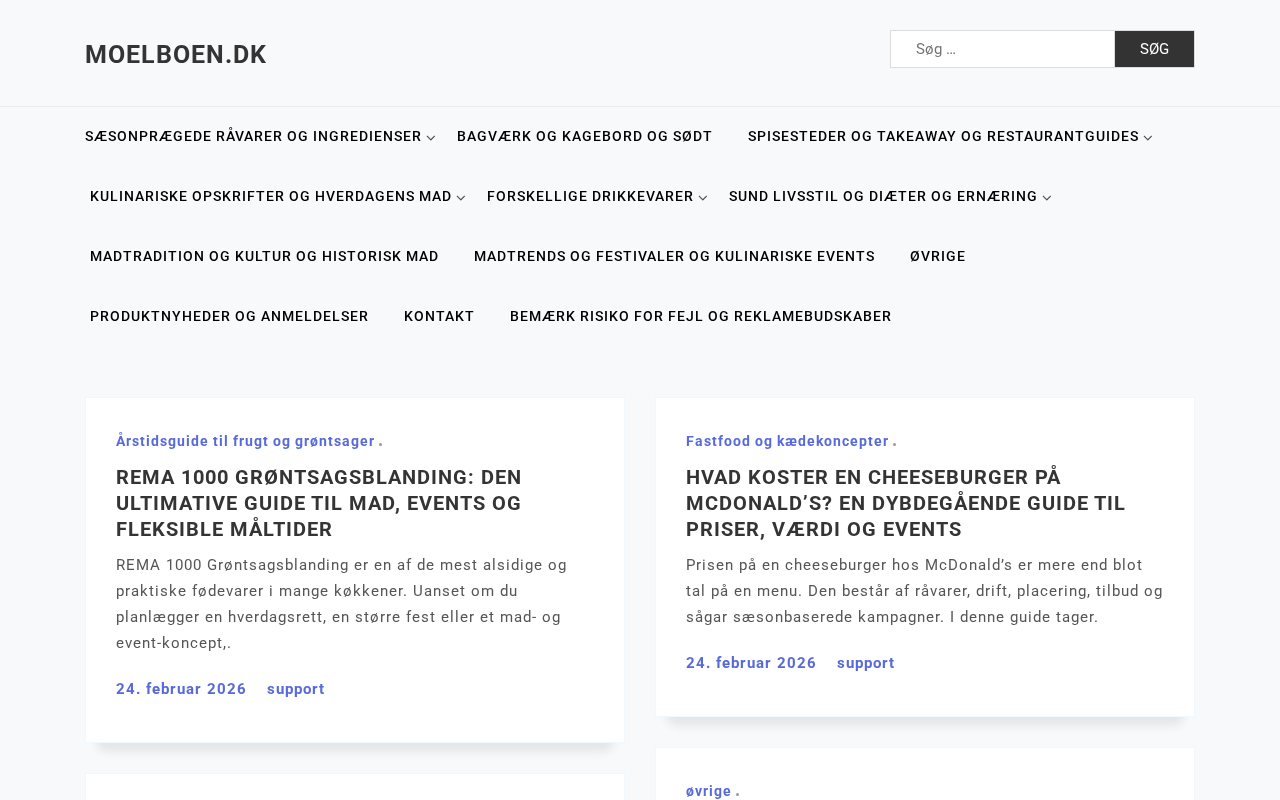
Task: Open Bemærk risiko for fejl og reklamebudskaber
Action: pyautogui.click(x=701, y=317)
